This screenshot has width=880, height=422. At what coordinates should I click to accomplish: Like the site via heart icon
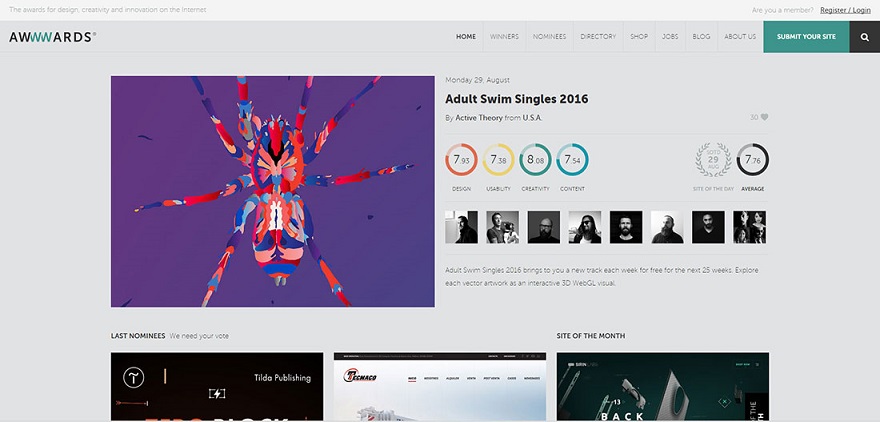tap(764, 117)
